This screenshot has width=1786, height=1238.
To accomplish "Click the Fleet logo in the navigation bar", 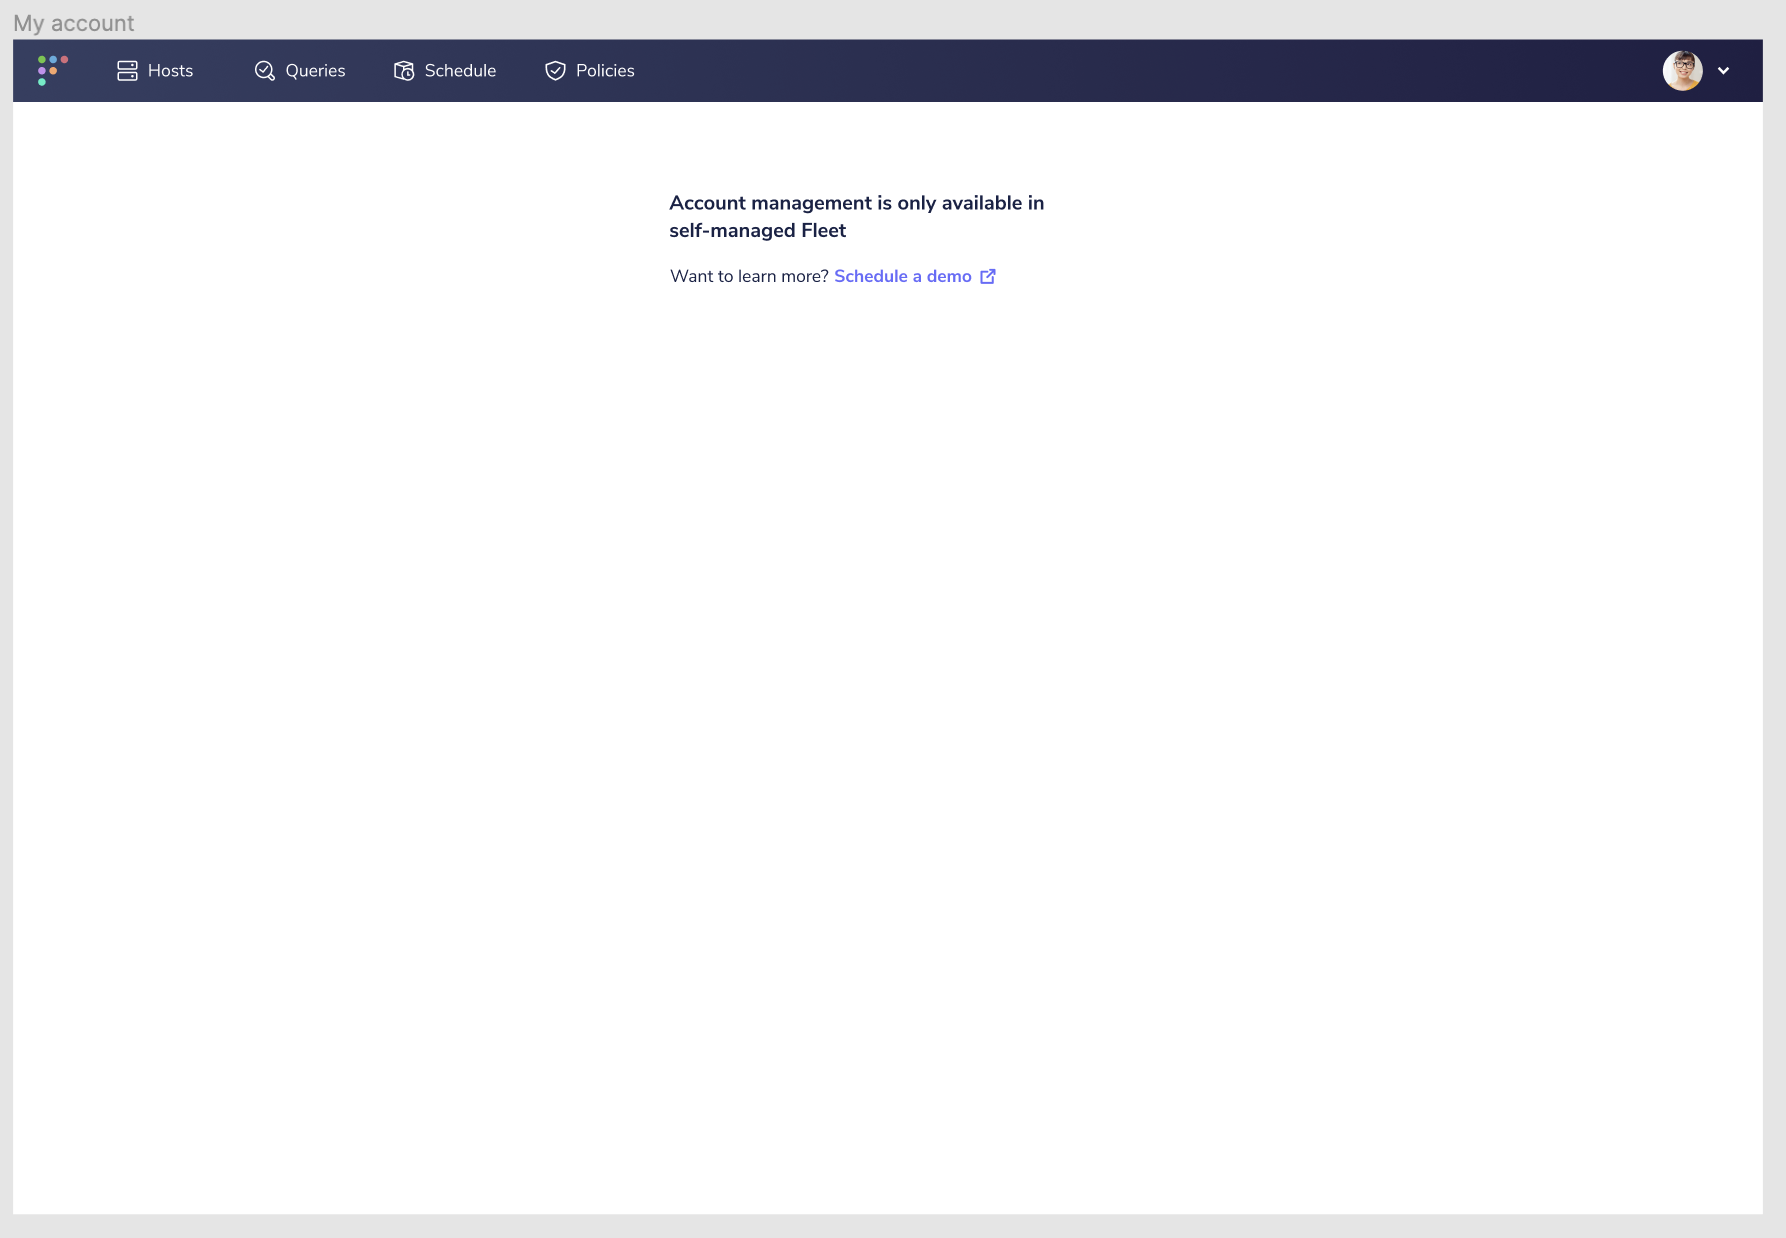I will coord(52,70).
